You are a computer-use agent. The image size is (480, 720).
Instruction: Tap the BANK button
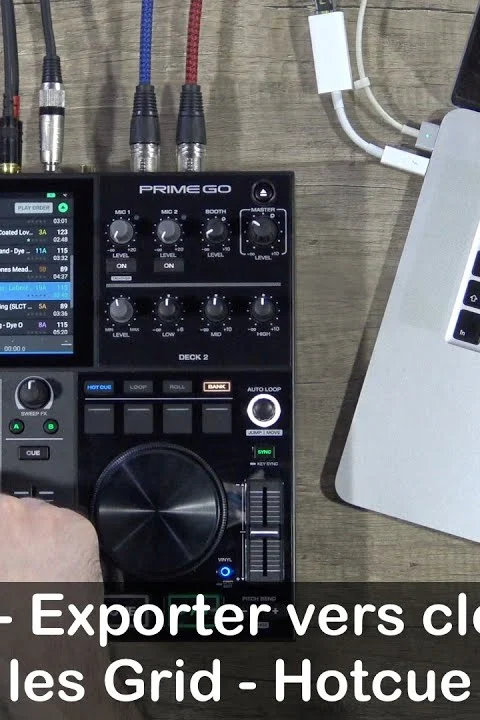click(x=216, y=387)
